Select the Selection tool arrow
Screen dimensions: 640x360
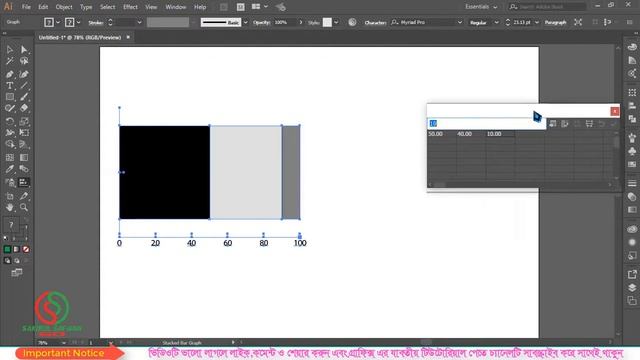[10, 50]
